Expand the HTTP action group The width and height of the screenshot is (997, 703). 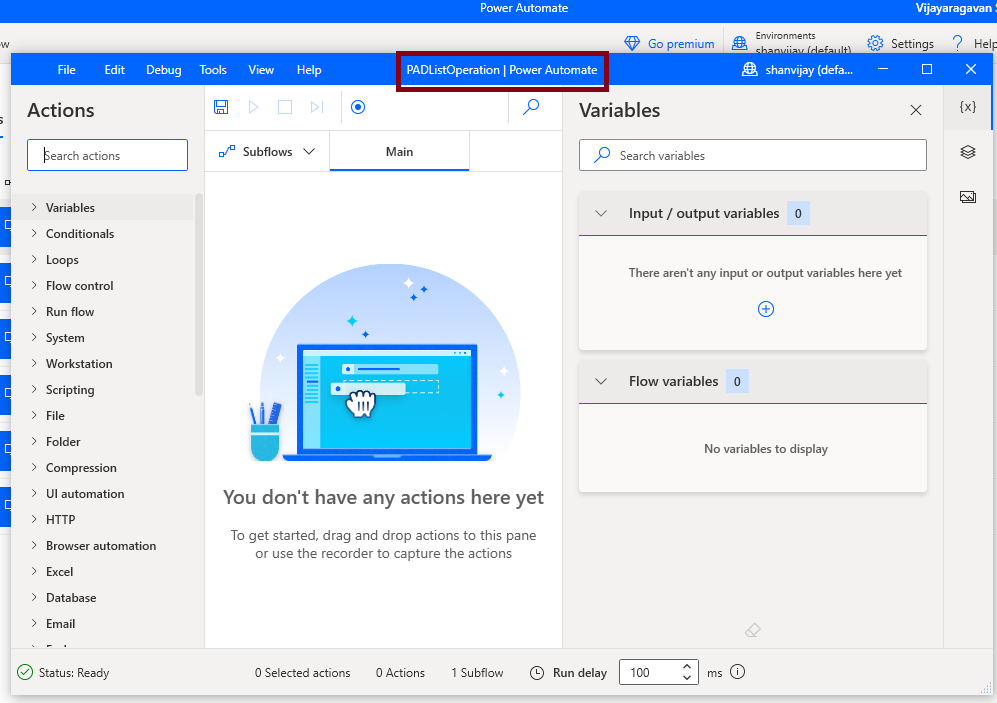tap(34, 519)
